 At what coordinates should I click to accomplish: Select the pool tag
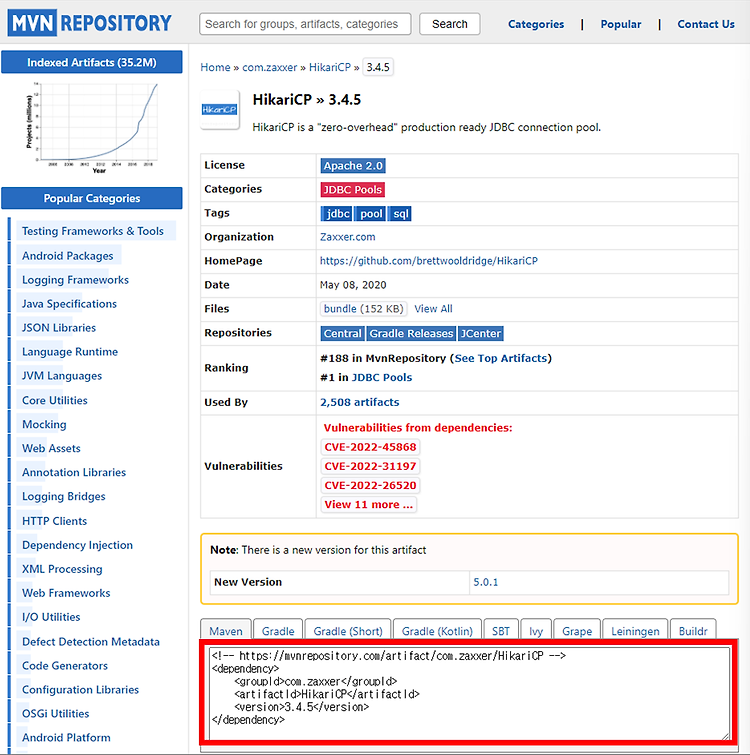[x=370, y=214]
